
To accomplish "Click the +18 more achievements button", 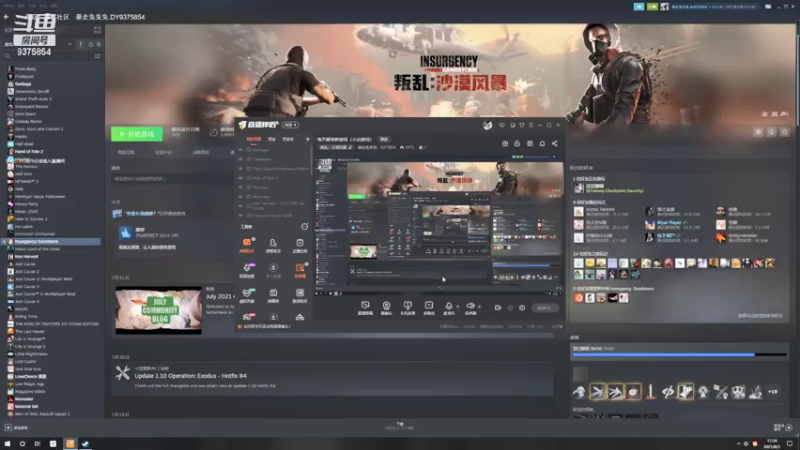I will [x=773, y=392].
